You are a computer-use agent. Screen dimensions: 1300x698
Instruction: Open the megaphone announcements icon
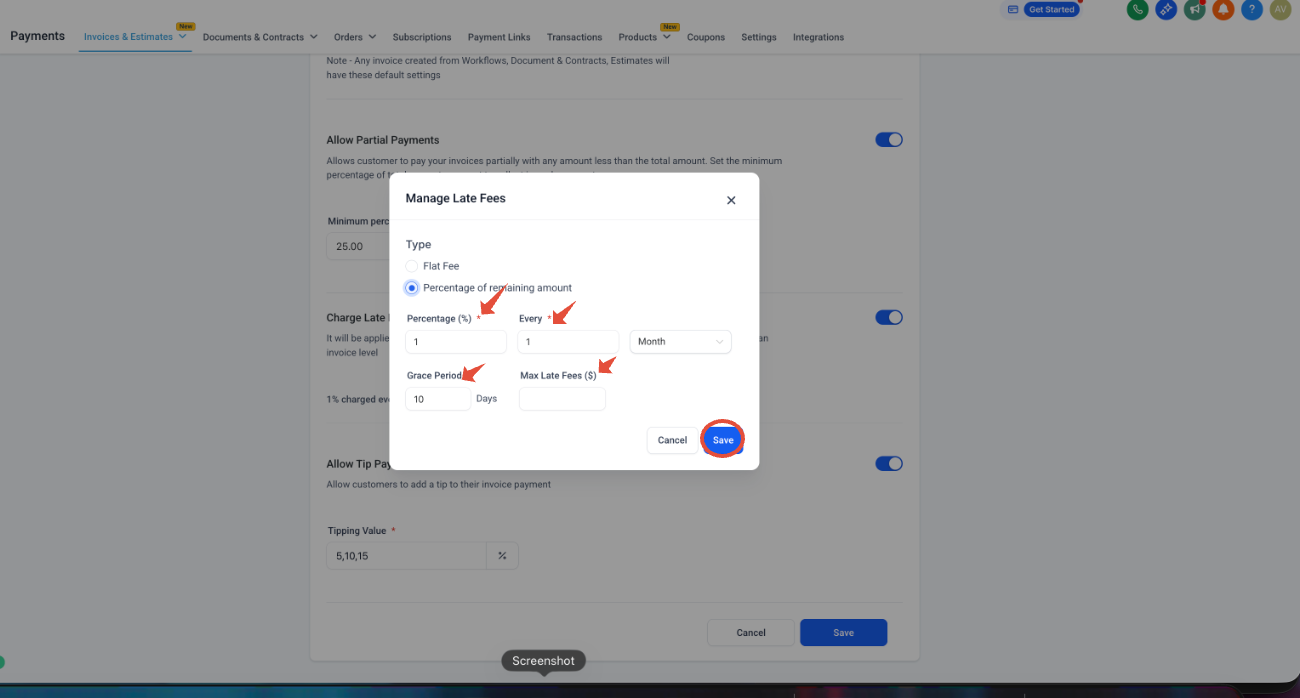pos(1194,9)
